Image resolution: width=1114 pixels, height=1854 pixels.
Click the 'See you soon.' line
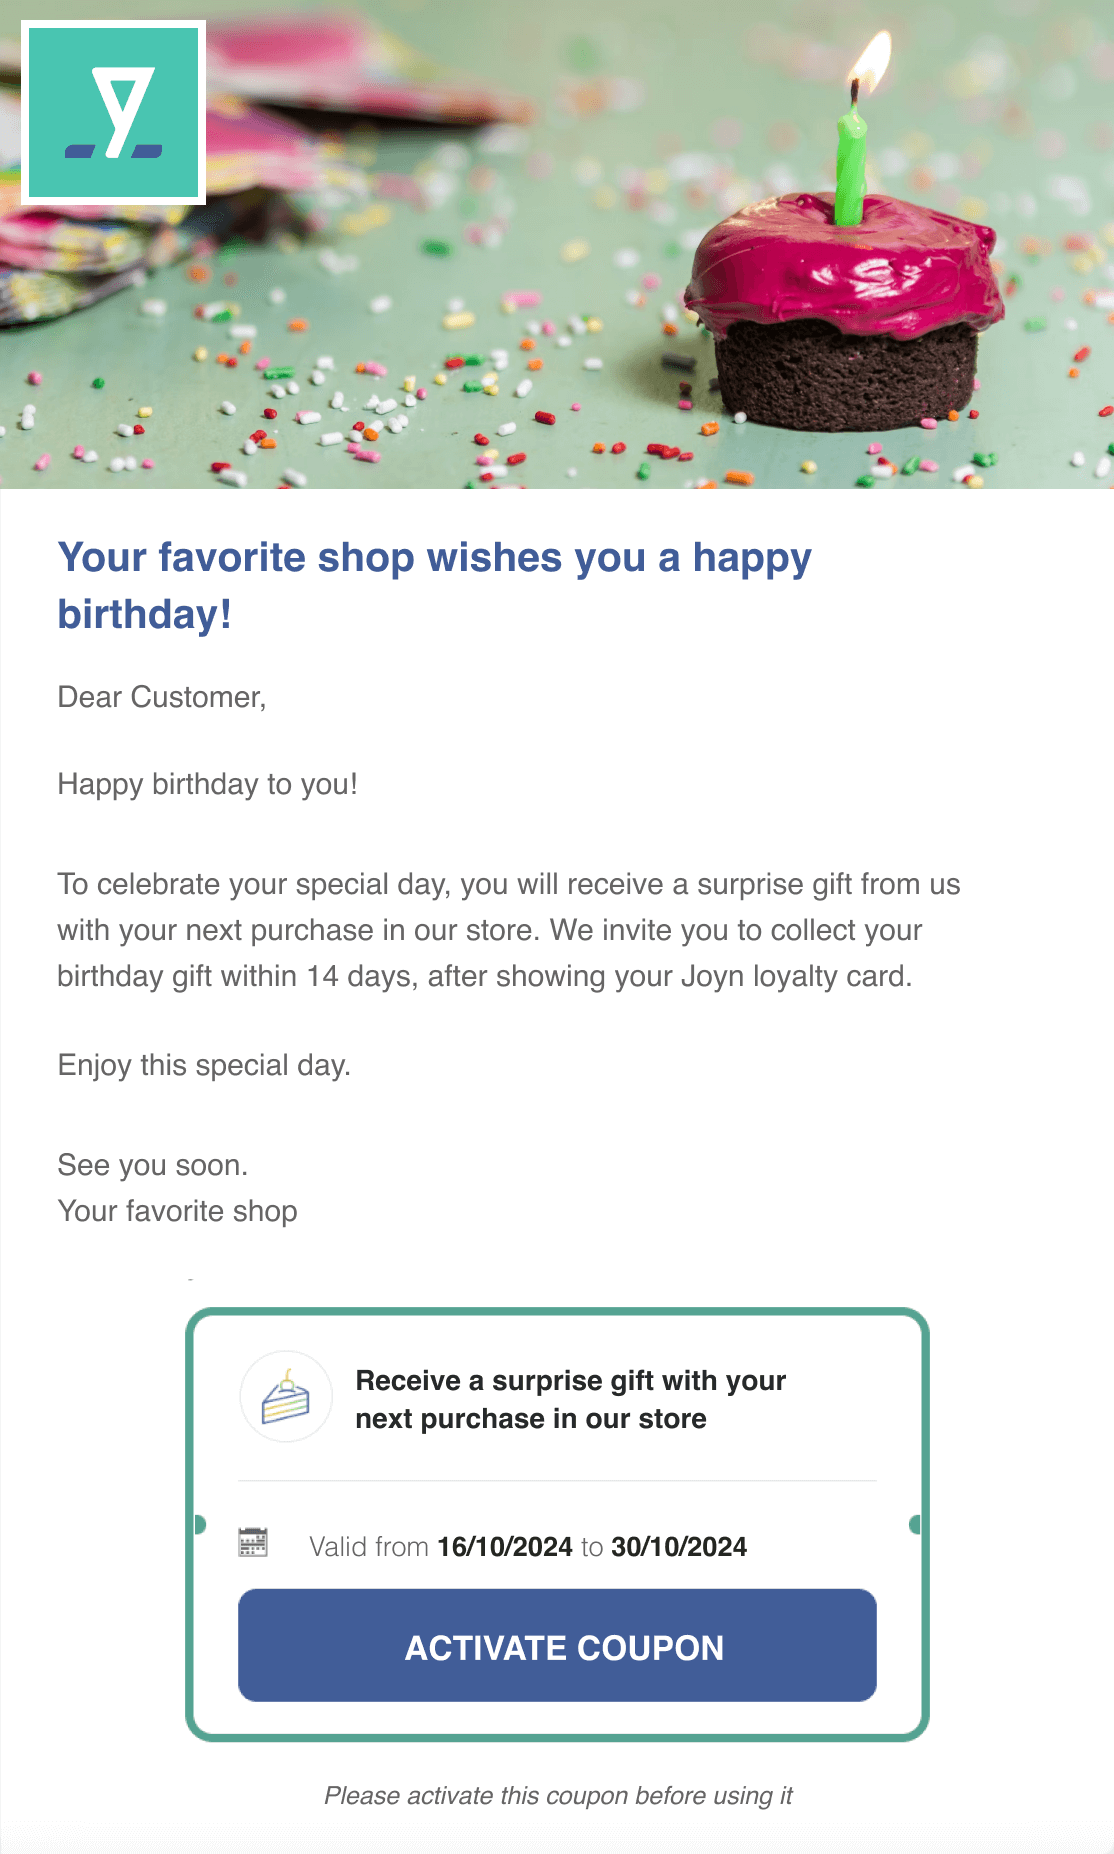pyautogui.click(x=152, y=1165)
